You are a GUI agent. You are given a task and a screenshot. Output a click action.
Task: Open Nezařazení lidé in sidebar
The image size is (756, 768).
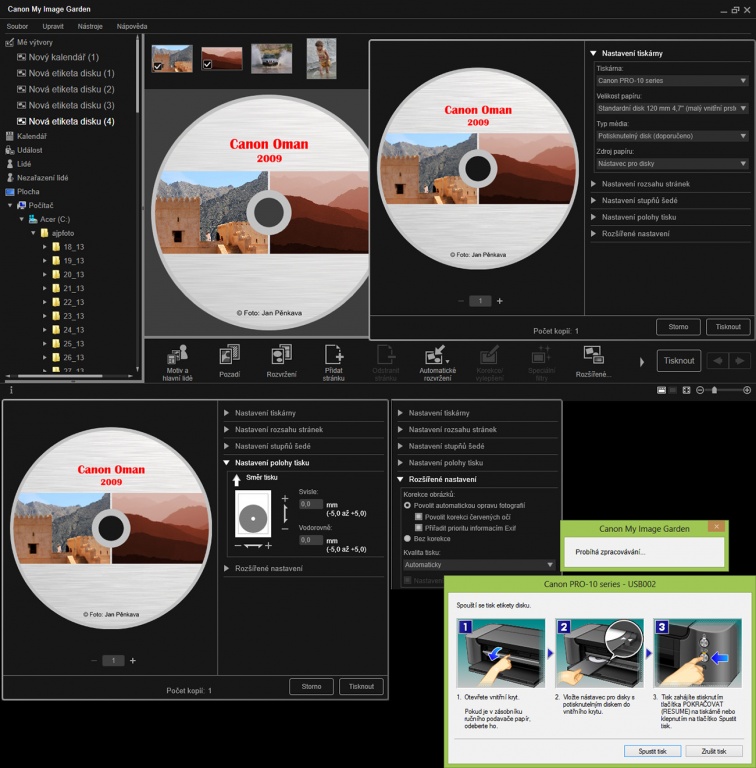(37, 178)
